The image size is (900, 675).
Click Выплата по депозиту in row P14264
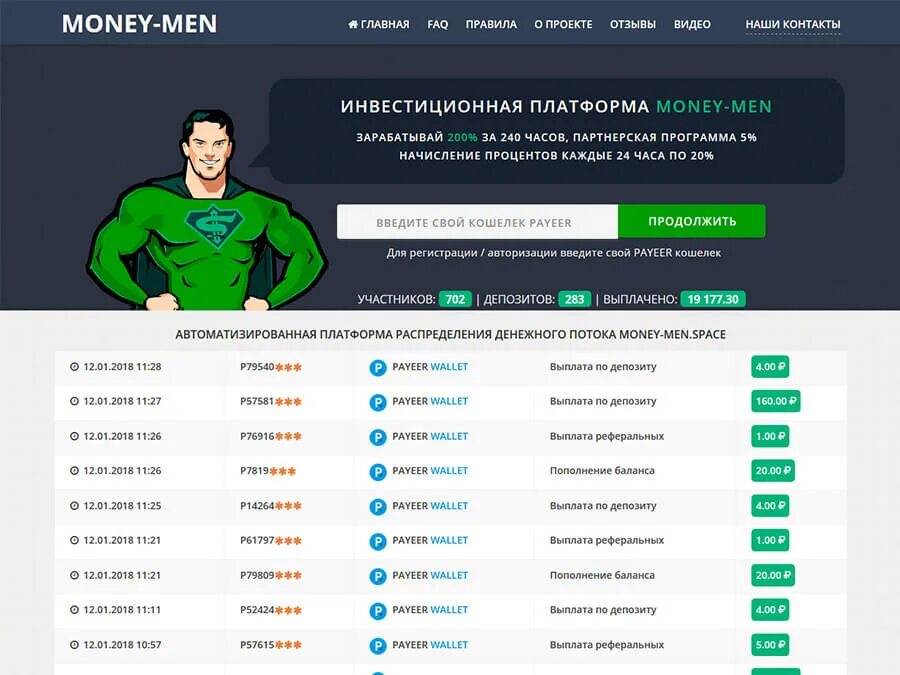(x=603, y=506)
